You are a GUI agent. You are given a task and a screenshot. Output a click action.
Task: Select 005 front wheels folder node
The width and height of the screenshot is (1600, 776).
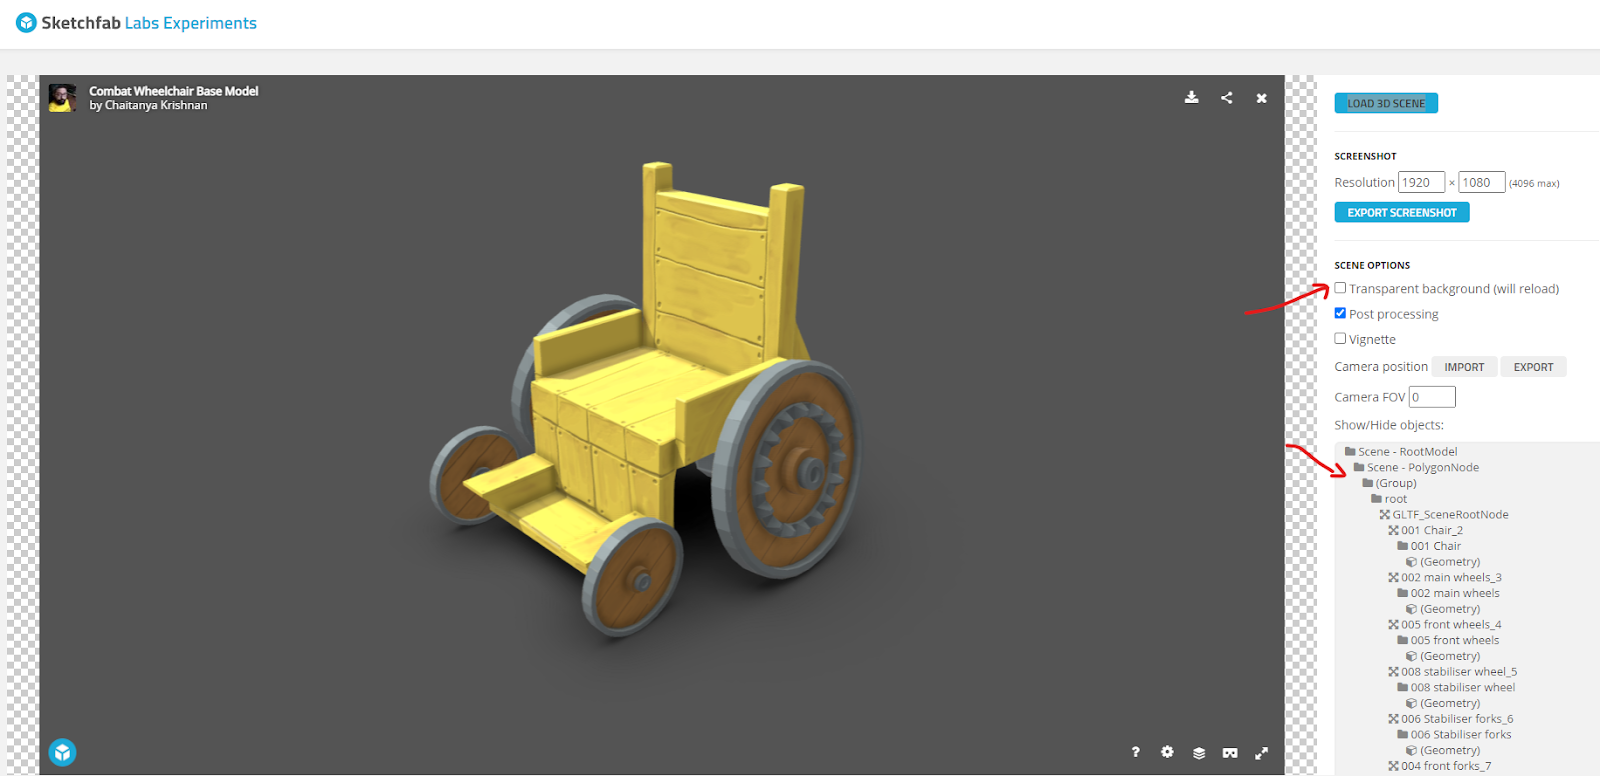click(1448, 640)
